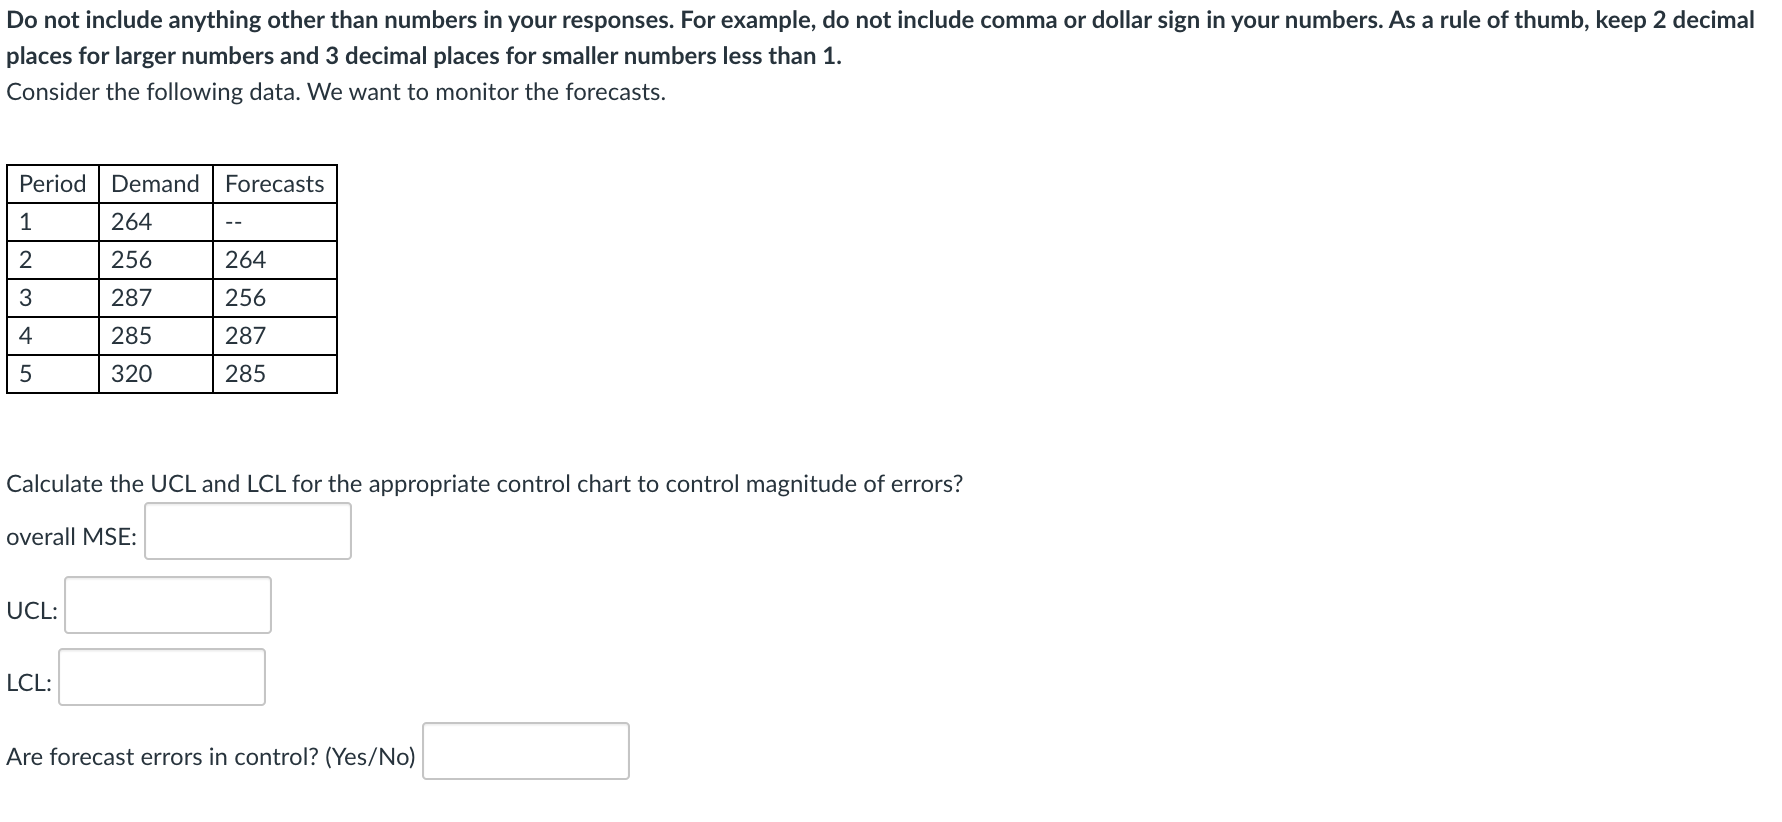The height and width of the screenshot is (822, 1782).
Task: Click the overall MSE input field
Action: coord(247,532)
